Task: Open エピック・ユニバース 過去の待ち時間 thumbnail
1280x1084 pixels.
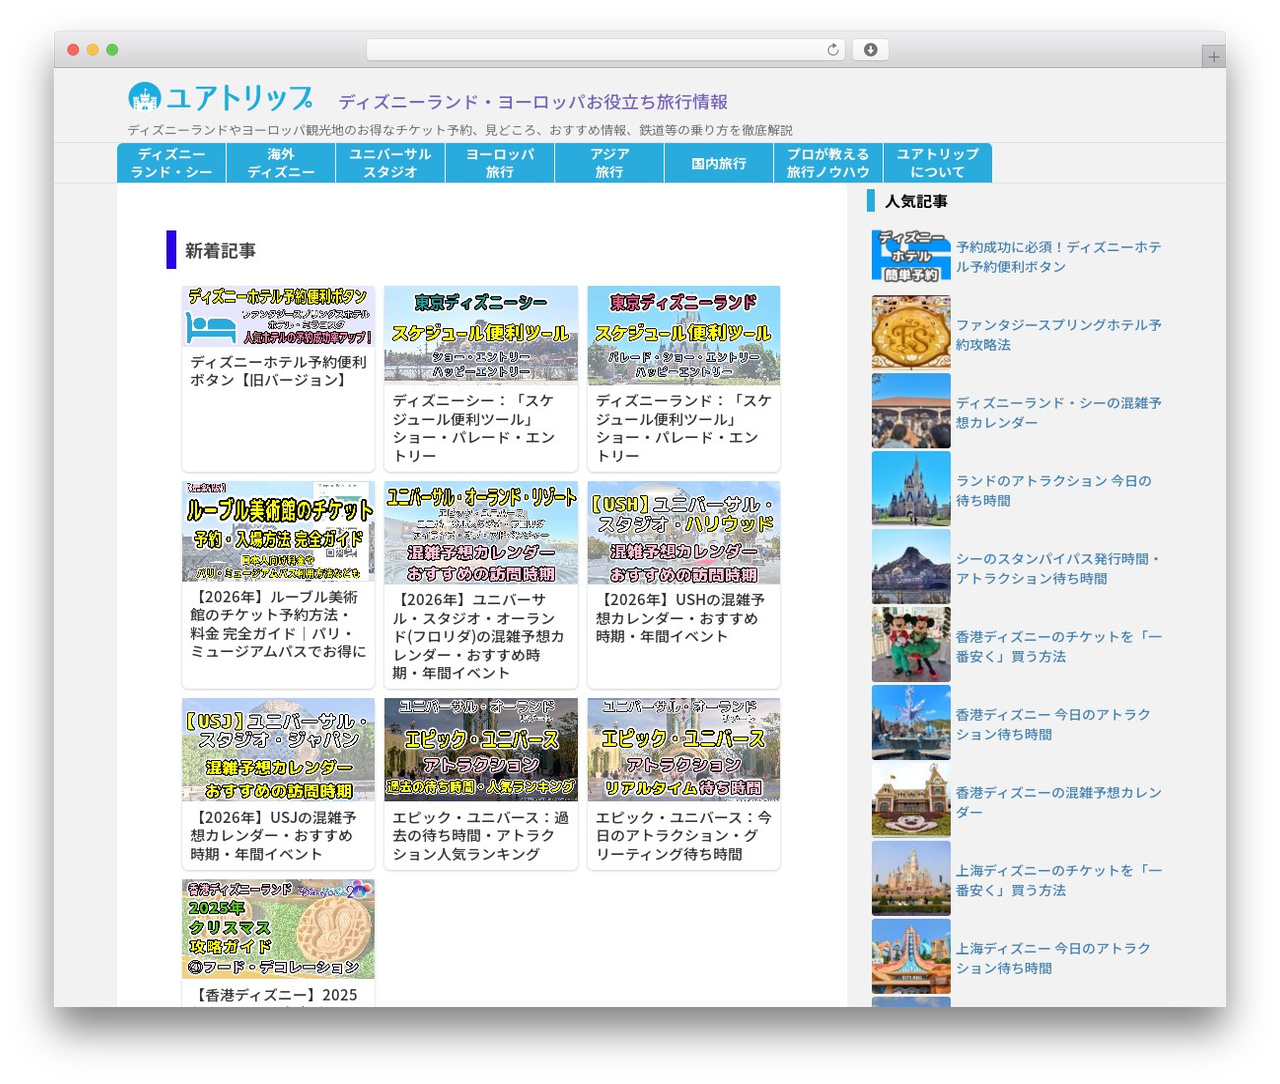Action: [481, 750]
